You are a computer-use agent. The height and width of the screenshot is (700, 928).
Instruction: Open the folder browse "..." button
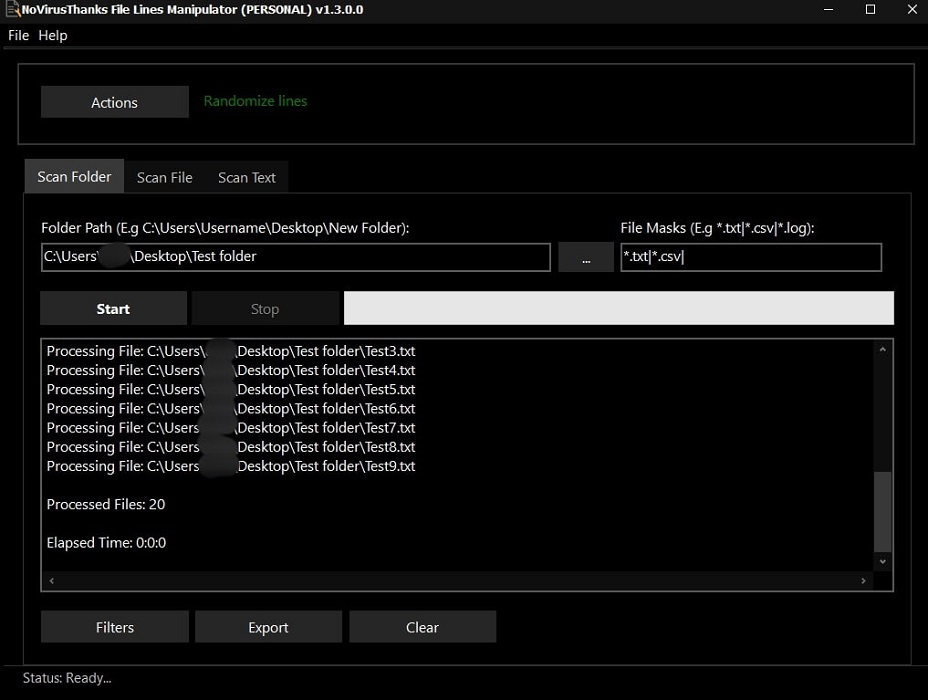tap(585, 257)
